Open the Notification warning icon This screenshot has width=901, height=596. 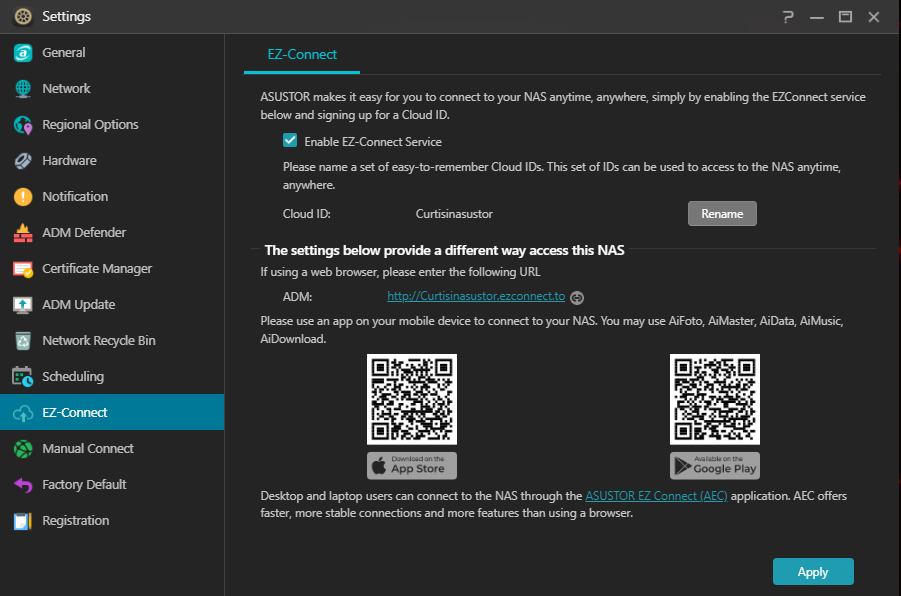[23, 197]
